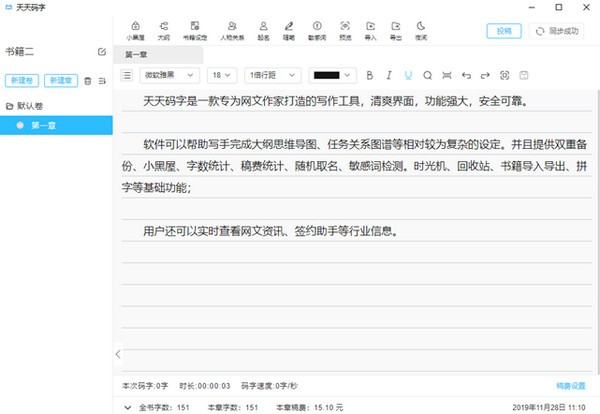Click the search magnifier in formatting bar
Viewport: 600px width, 414px height.
[x=427, y=75]
